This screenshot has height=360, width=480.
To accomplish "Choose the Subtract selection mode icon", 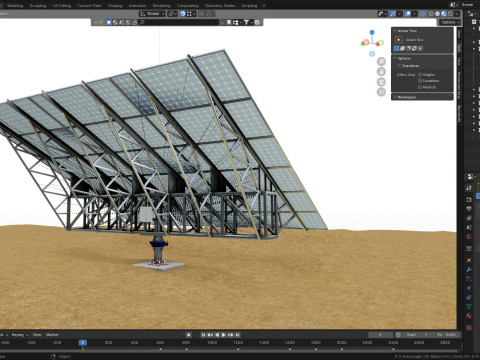I will [409, 48].
